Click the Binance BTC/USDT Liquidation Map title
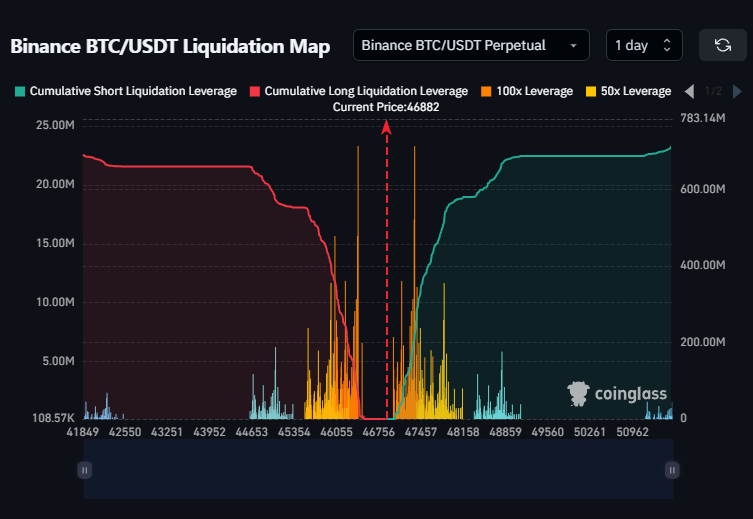The width and height of the screenshot is (753, 519). [170, 47]
